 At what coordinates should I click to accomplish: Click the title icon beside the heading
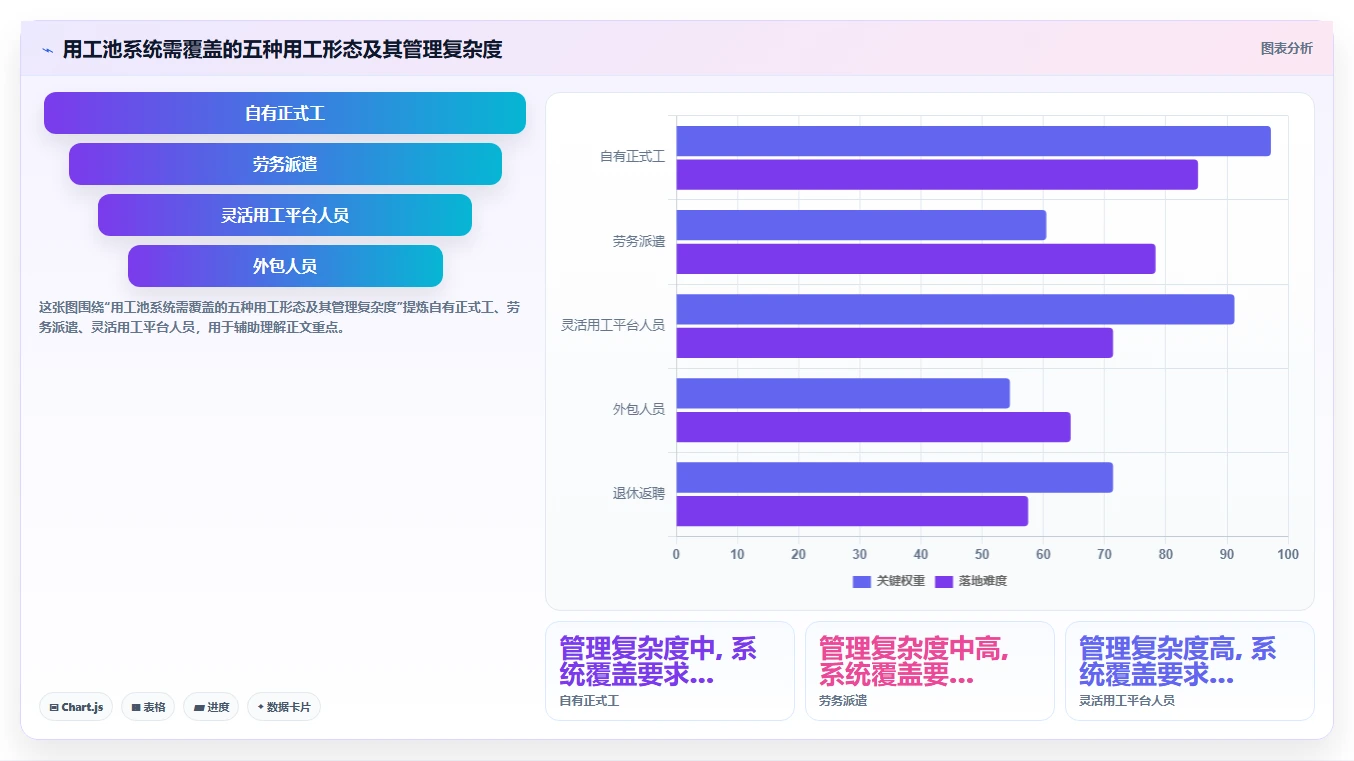pyautogui.click(x=47, y=49)
